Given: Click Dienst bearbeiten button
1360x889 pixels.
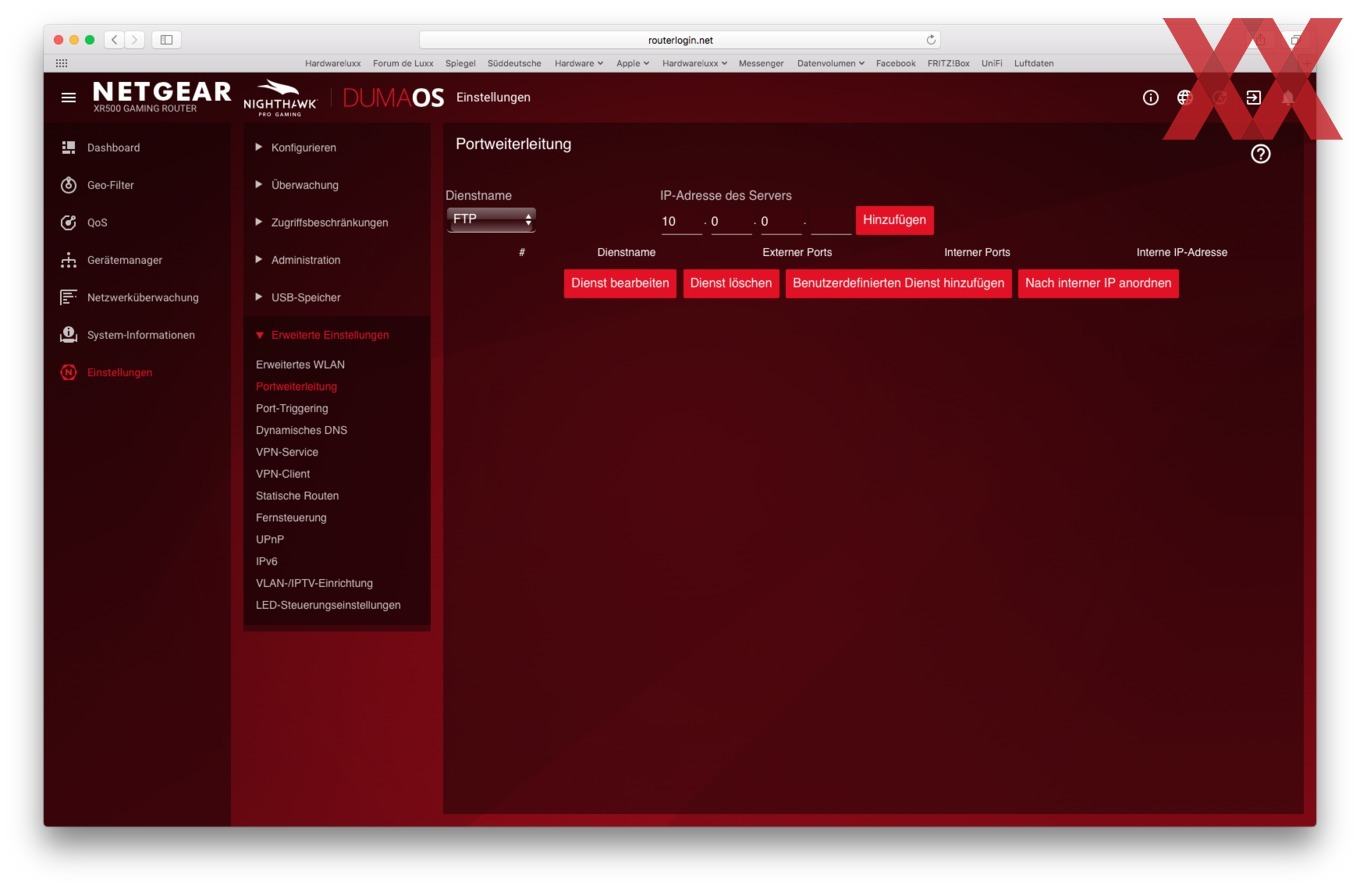Looking at the screenshot, I should (620, 284).
